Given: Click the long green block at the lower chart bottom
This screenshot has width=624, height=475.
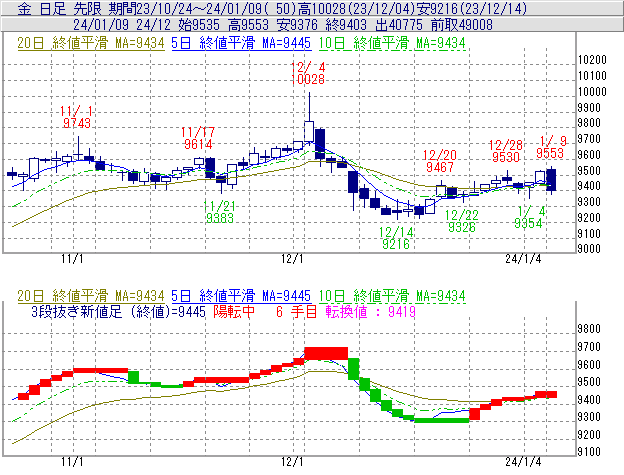Looking at the screenshot, I should [x=442, y=420].
